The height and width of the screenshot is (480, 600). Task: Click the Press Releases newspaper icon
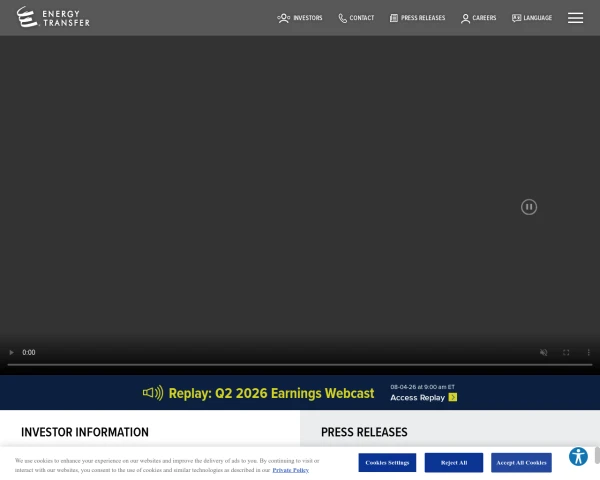coord(394,18)
